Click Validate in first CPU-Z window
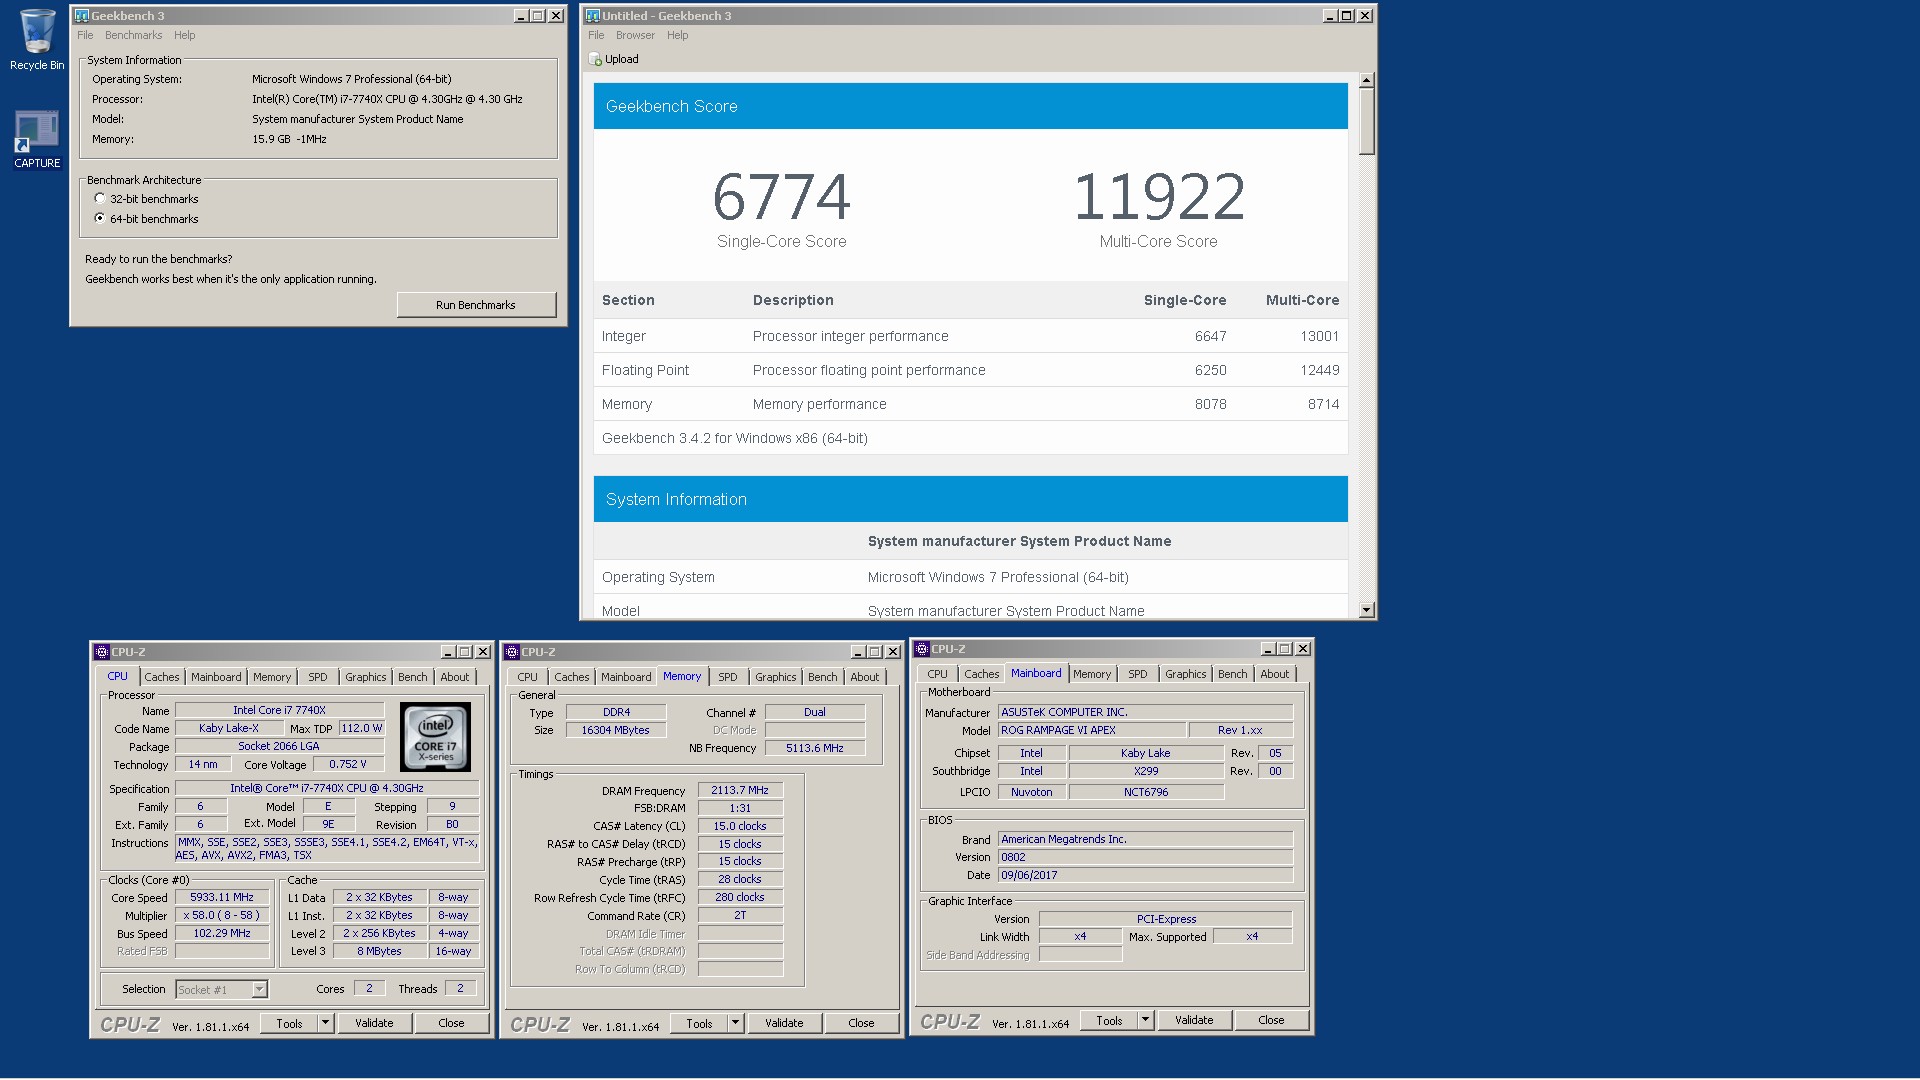 (375, 1023)
